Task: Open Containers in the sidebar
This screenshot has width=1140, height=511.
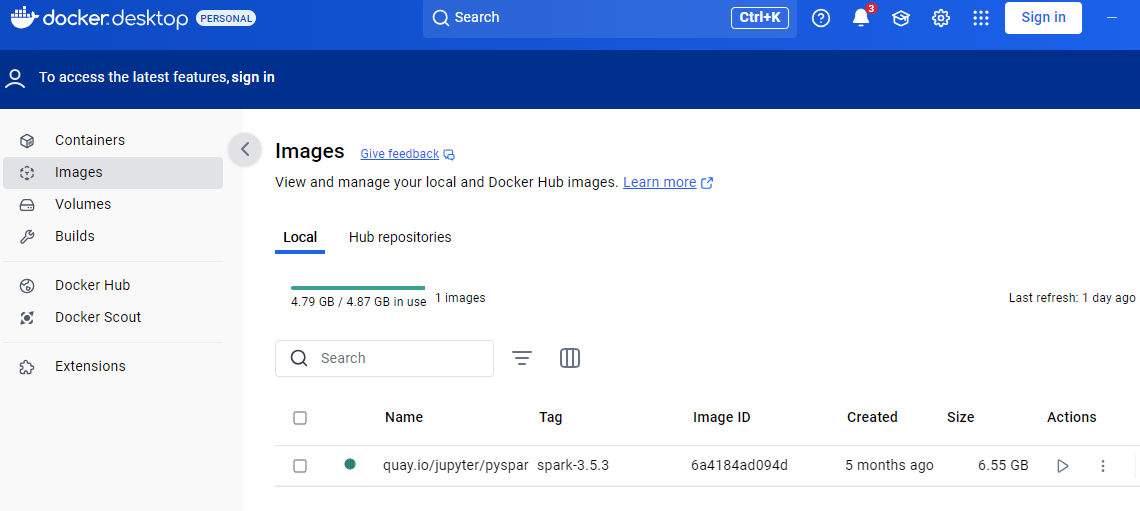Action: pyautogui.click(x=113, y=140)
